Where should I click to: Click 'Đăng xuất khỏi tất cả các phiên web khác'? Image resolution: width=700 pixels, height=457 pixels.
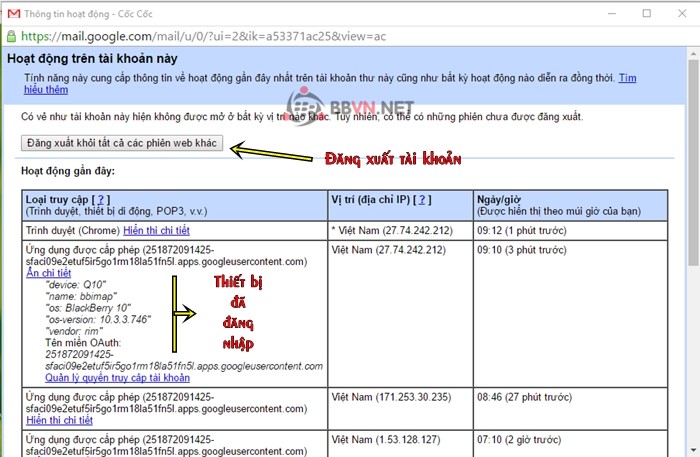click(x=123, y=144)
